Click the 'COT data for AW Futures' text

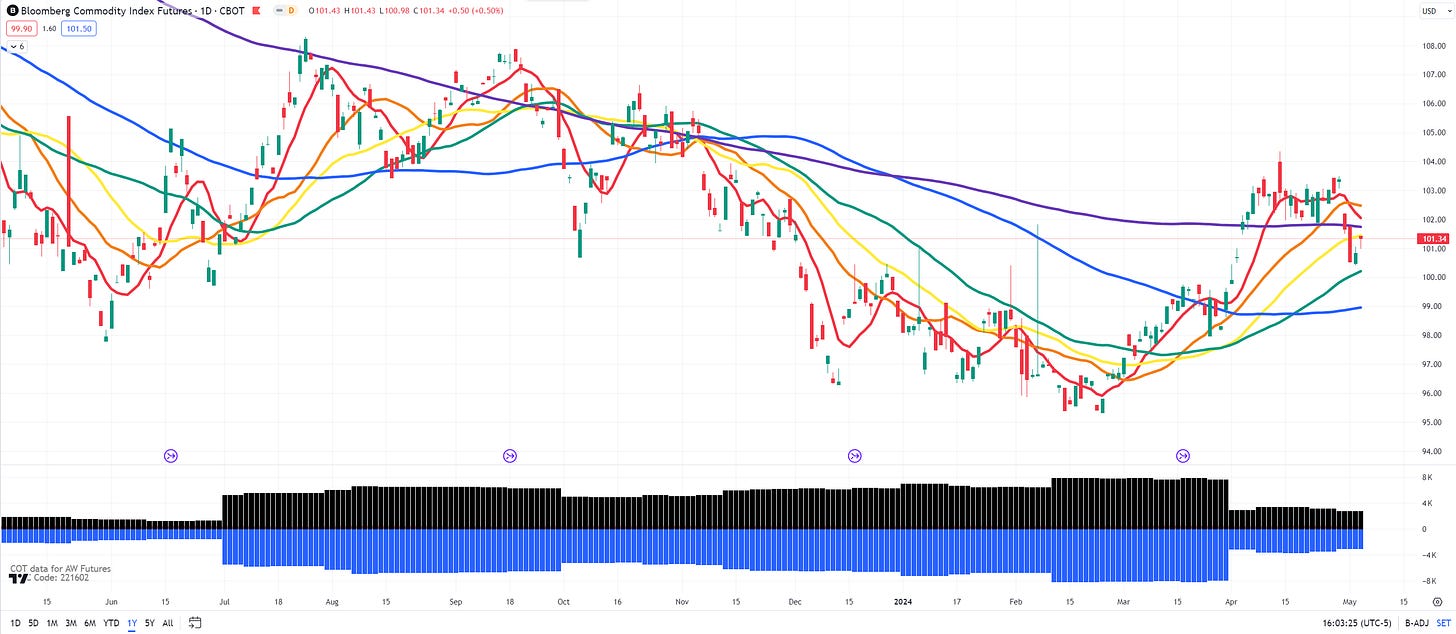60,569
